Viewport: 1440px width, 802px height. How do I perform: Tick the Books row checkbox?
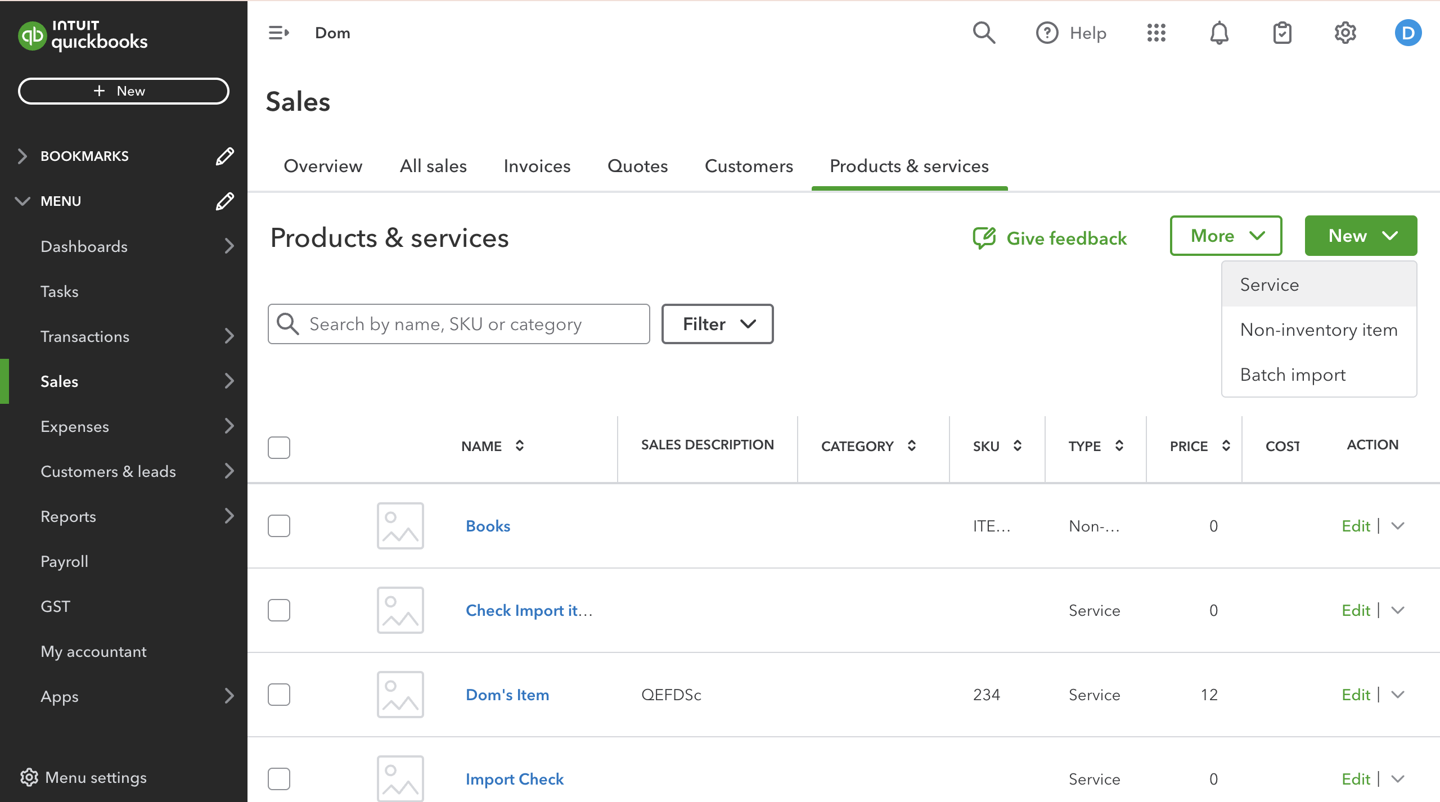click(279, 526)
